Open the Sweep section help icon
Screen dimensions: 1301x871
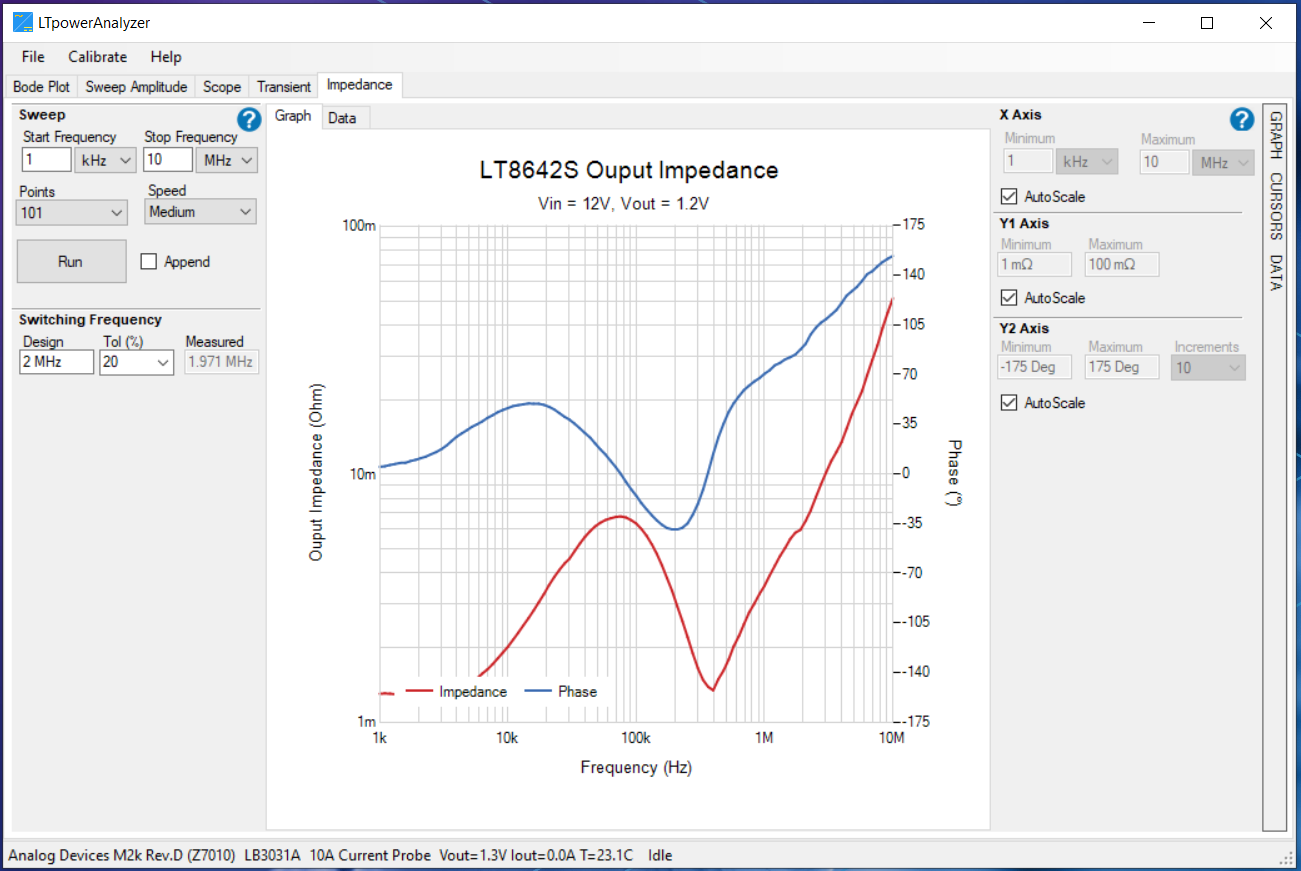tap(248, 119)
